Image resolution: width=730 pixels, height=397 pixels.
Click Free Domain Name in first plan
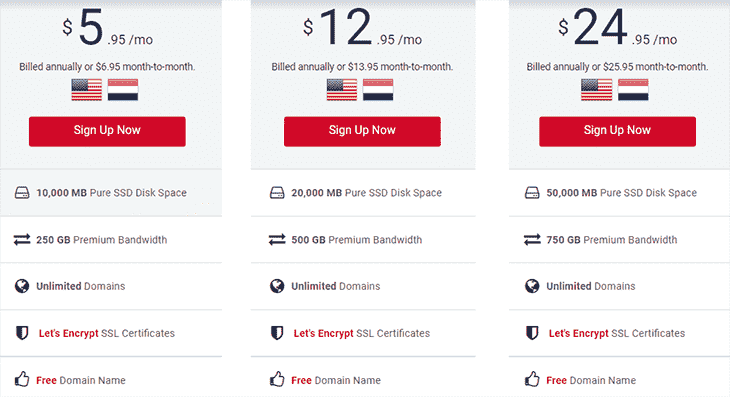81,380
